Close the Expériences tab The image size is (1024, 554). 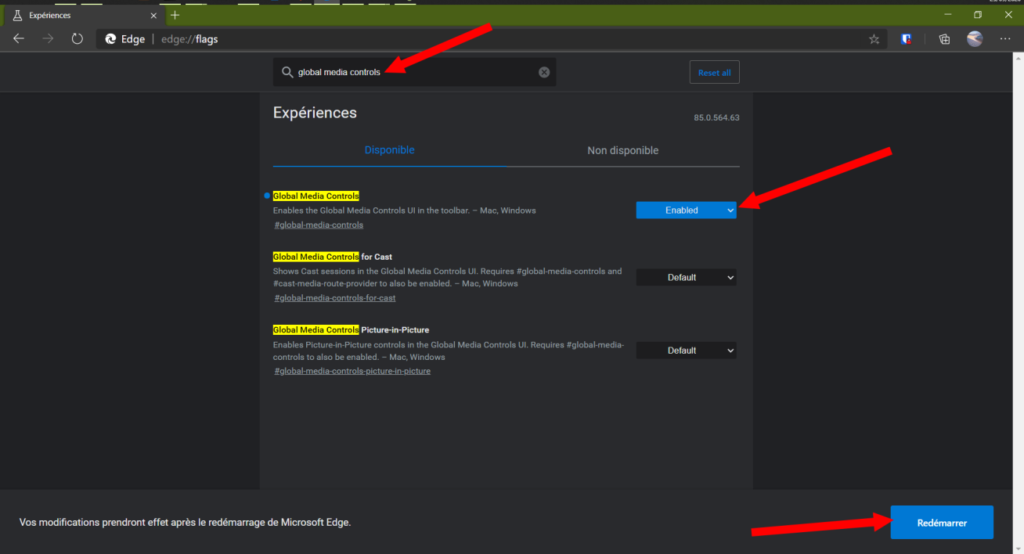coord(153,16)
